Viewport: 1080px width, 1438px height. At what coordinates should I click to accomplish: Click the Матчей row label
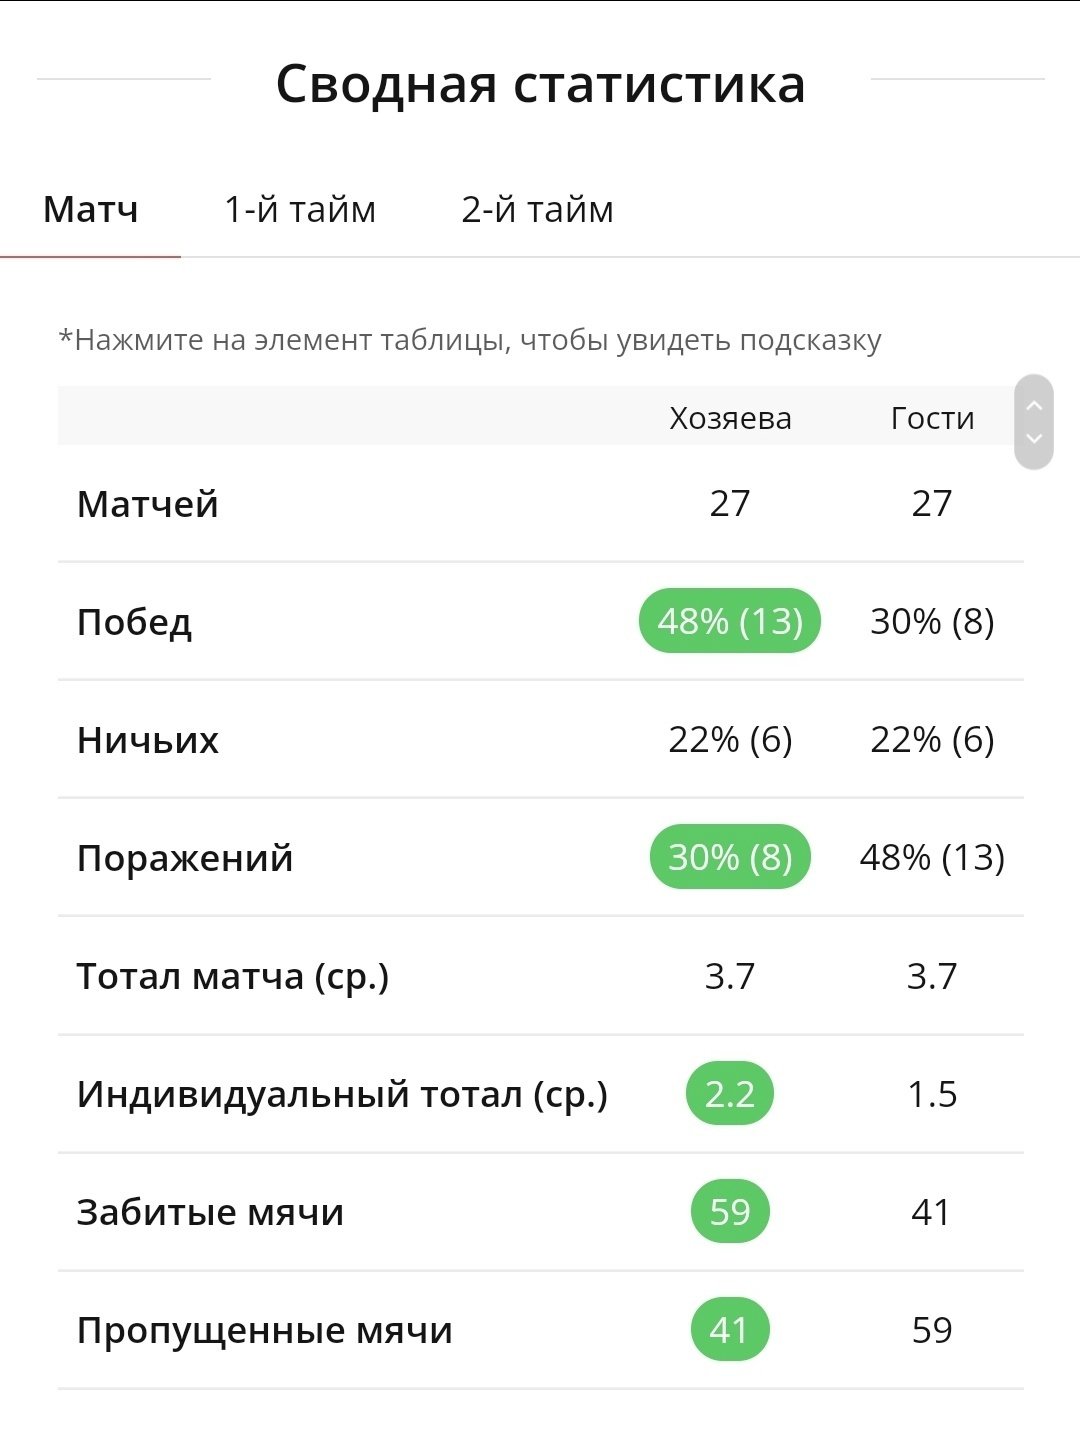[148, 504]
